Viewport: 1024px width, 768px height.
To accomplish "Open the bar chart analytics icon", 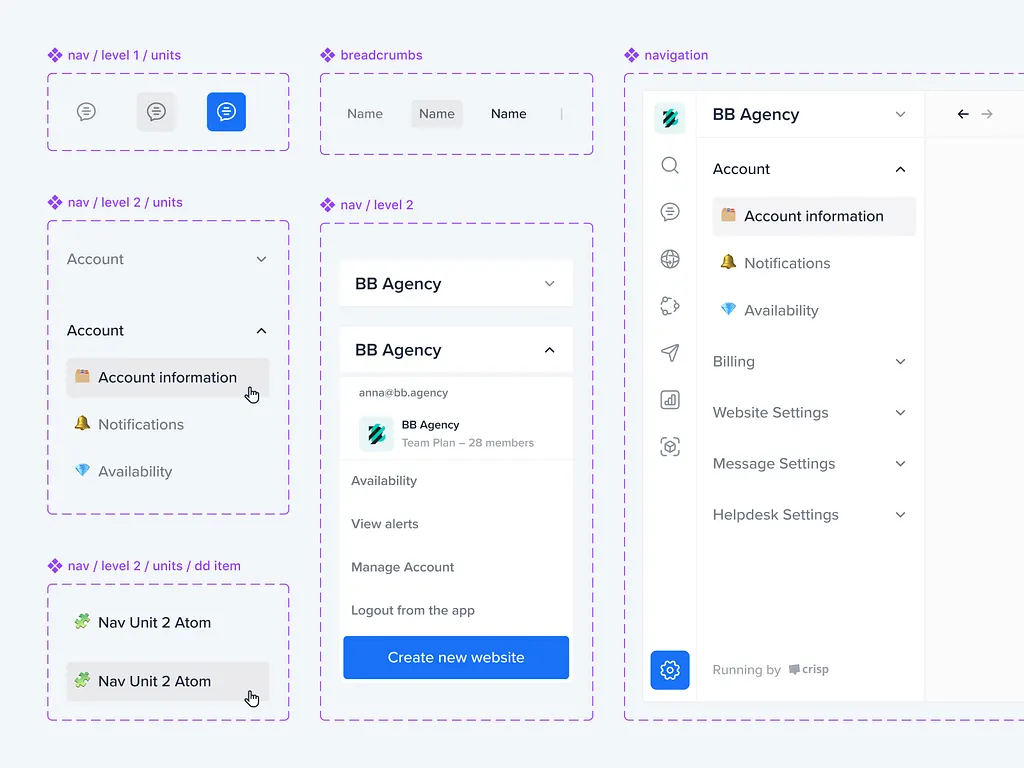I will 670,400.
